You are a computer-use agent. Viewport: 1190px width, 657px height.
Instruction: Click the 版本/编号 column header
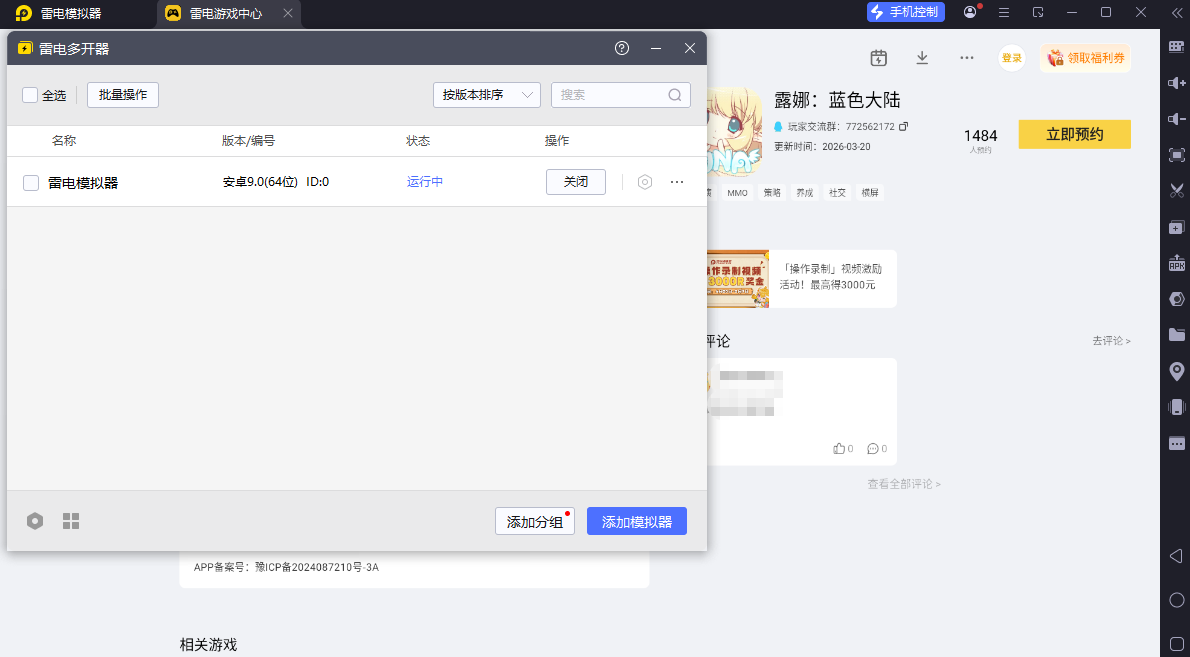click(x=248, y=141)
